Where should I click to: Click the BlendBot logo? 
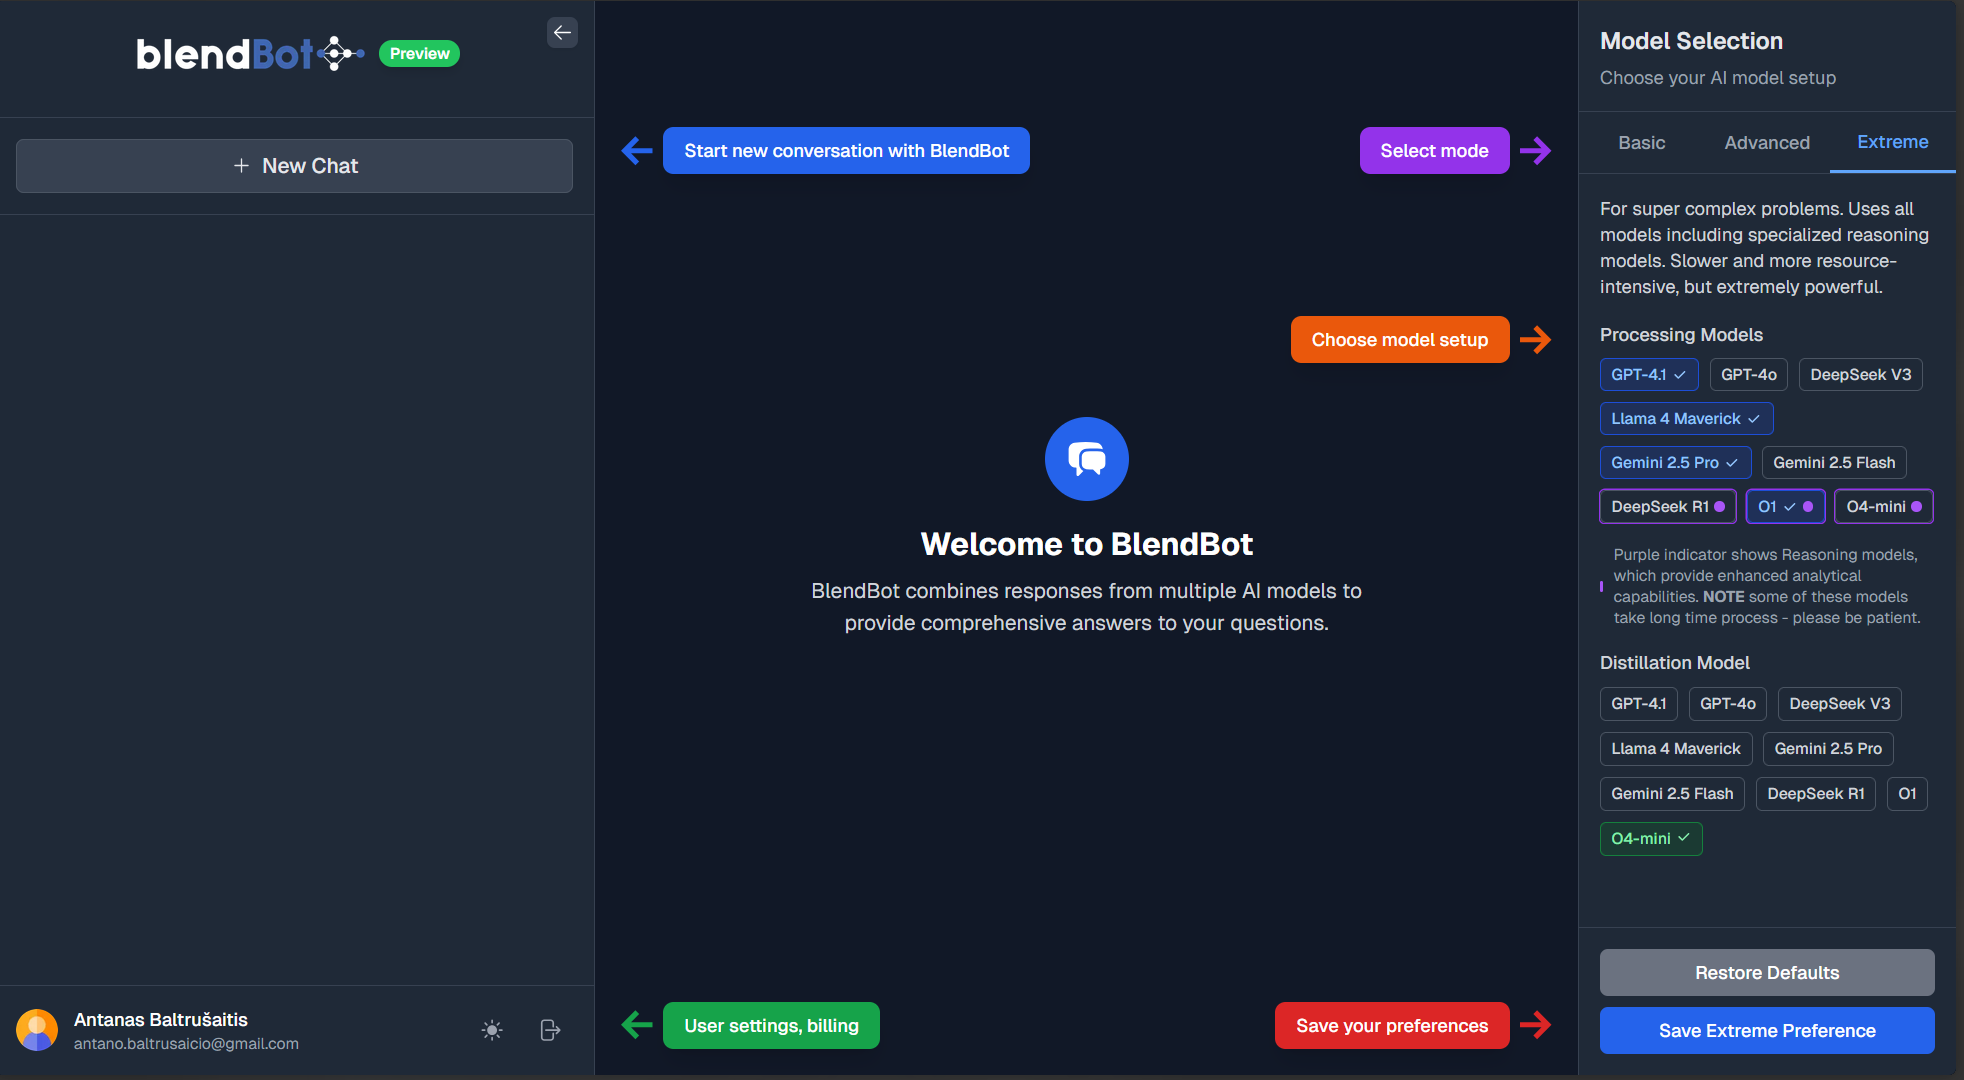click(250, 54)
